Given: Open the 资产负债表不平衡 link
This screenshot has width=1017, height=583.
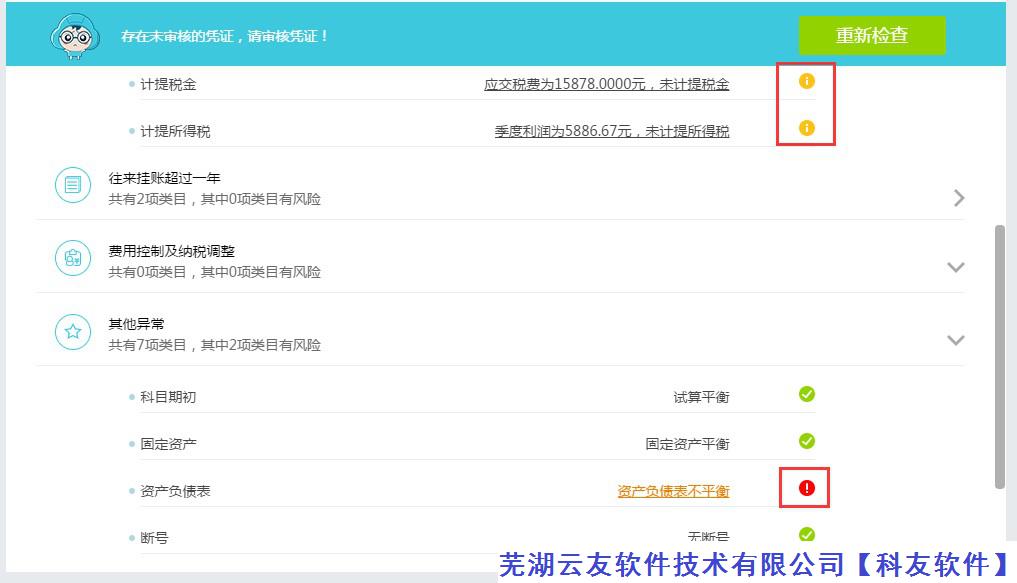Looking at the screenshot, I should (673, 491).
